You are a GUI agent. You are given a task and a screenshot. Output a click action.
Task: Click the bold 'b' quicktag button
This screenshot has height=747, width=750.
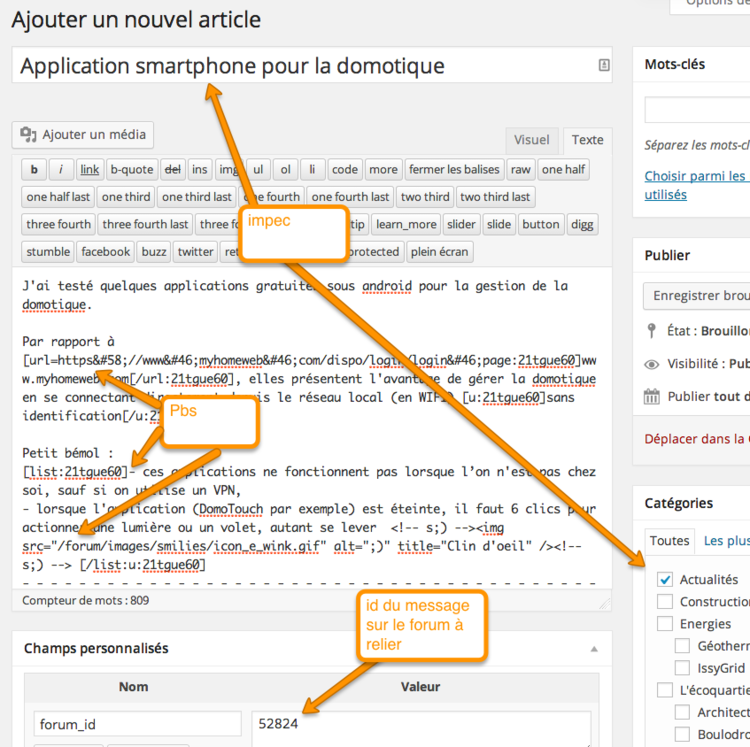click(34, 170)
